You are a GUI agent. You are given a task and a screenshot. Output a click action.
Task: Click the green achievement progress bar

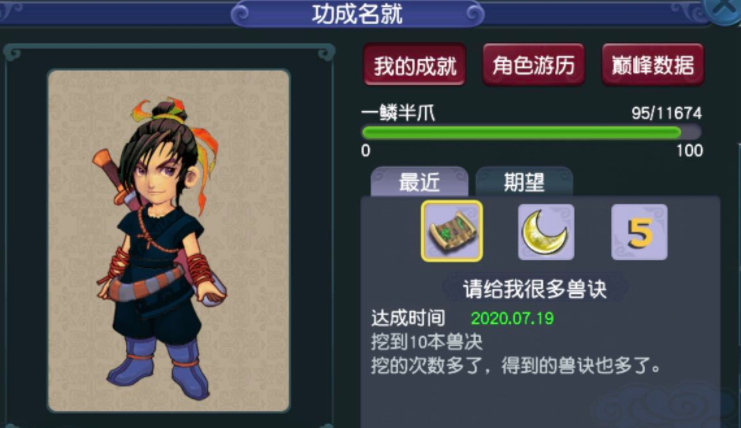(x=531, y=132)
